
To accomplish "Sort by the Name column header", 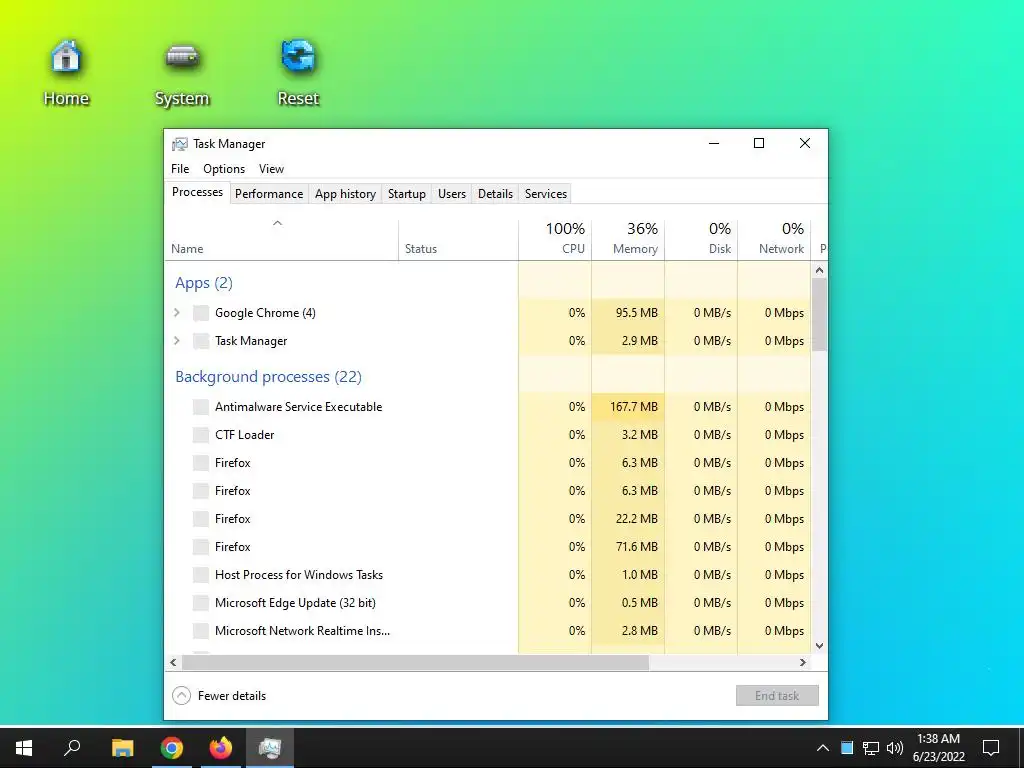I will pos(281,240).
